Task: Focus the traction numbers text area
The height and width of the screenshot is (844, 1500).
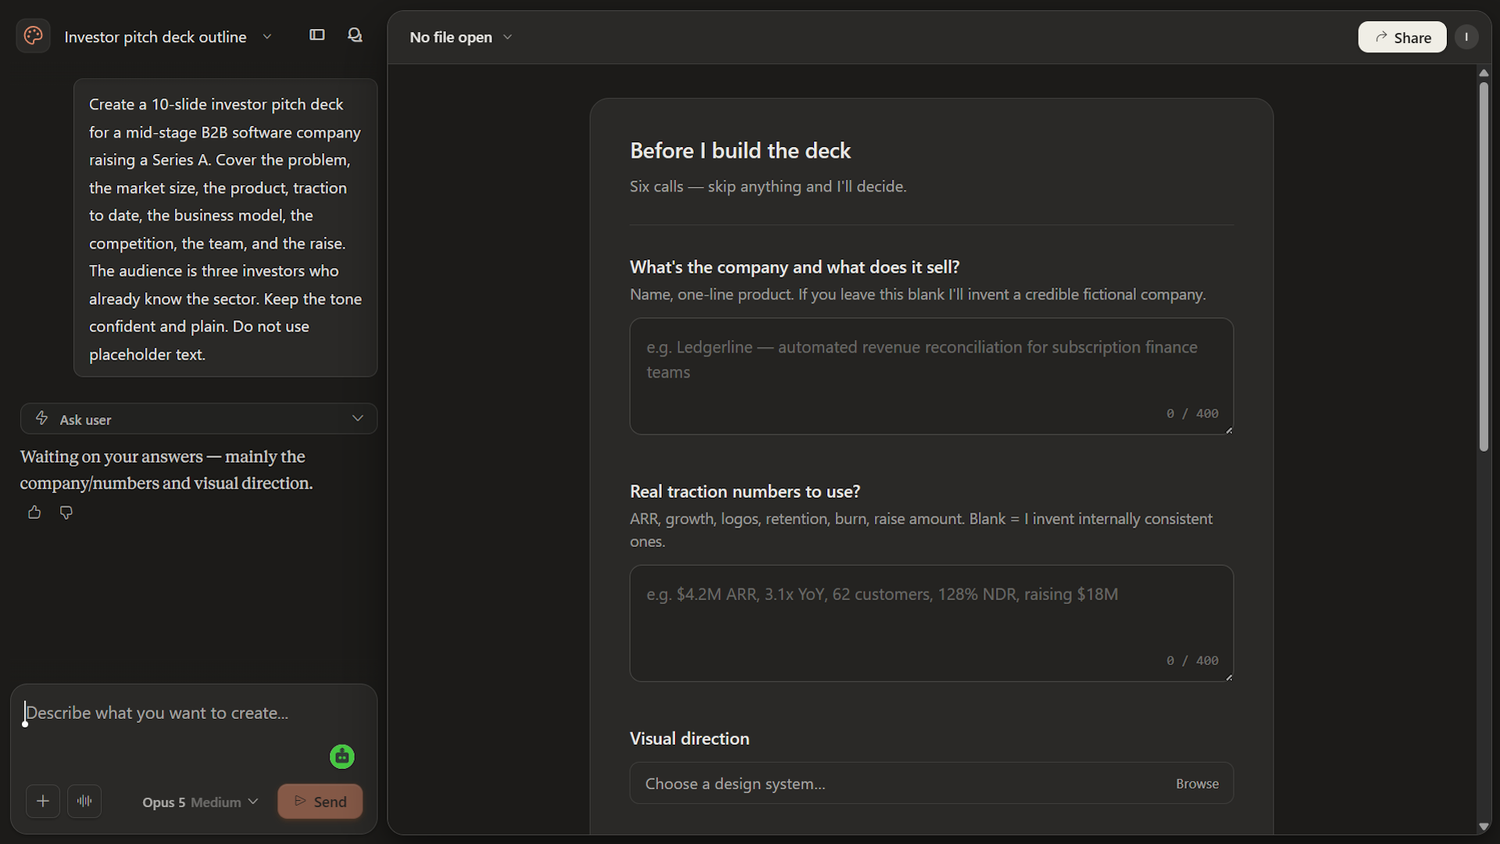Action: pyautogui.click(x=931, y=623)
